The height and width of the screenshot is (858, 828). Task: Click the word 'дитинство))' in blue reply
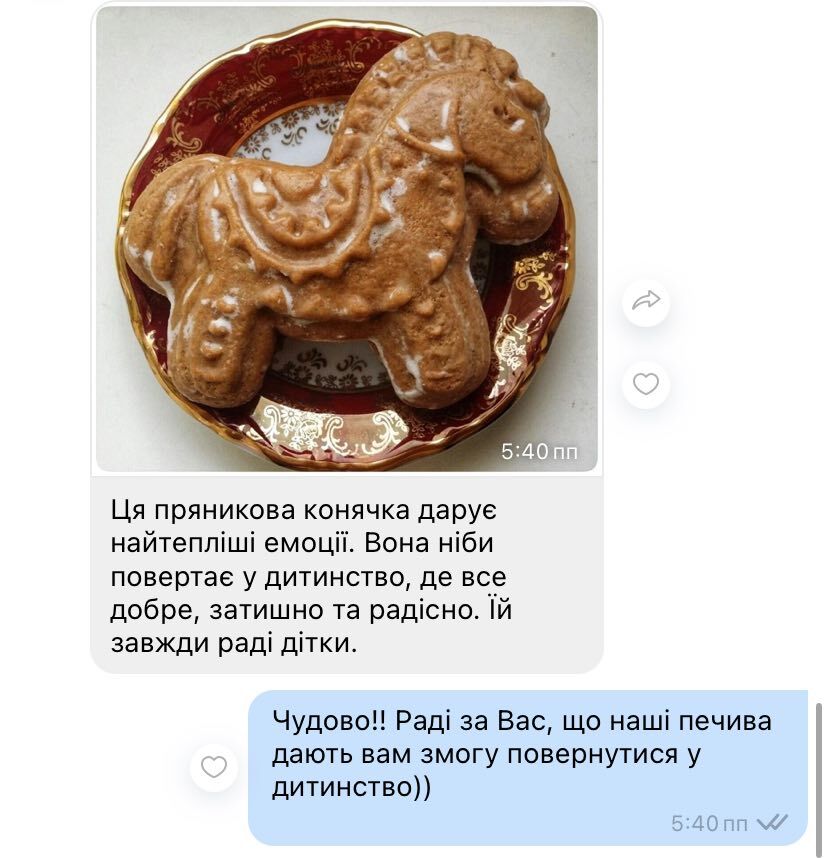click(x=351, y=787)
